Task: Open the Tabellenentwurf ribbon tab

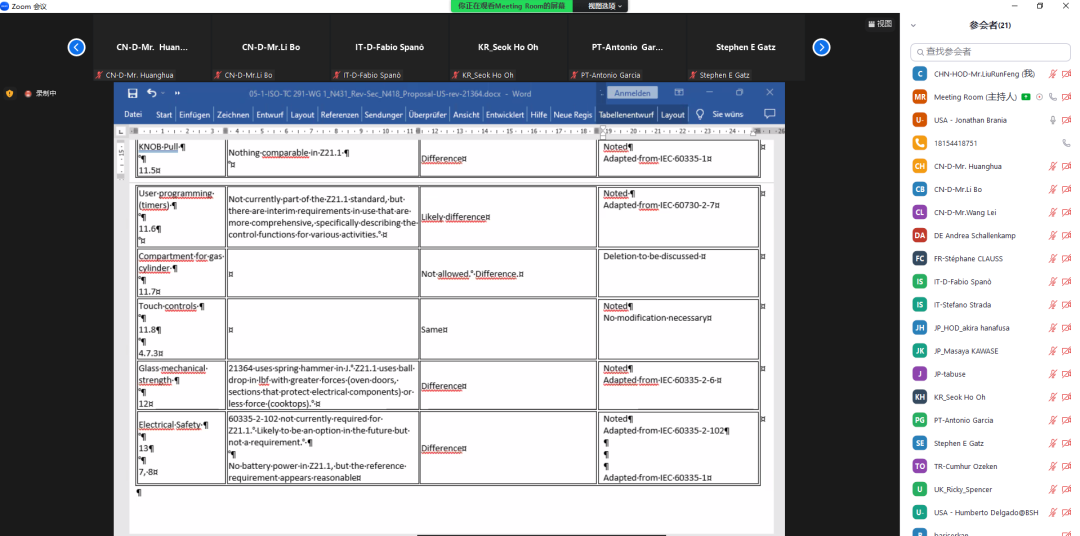Action: [626, 115]
